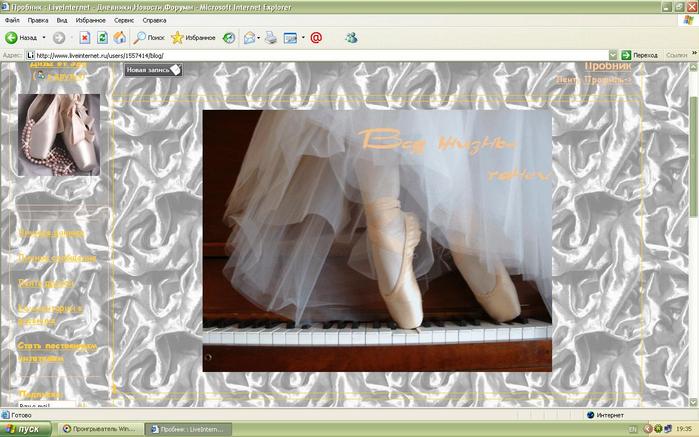Open the pointe shoes avatar thumbnail
Viewport: 699px width, 437px height.
(59, 135)
